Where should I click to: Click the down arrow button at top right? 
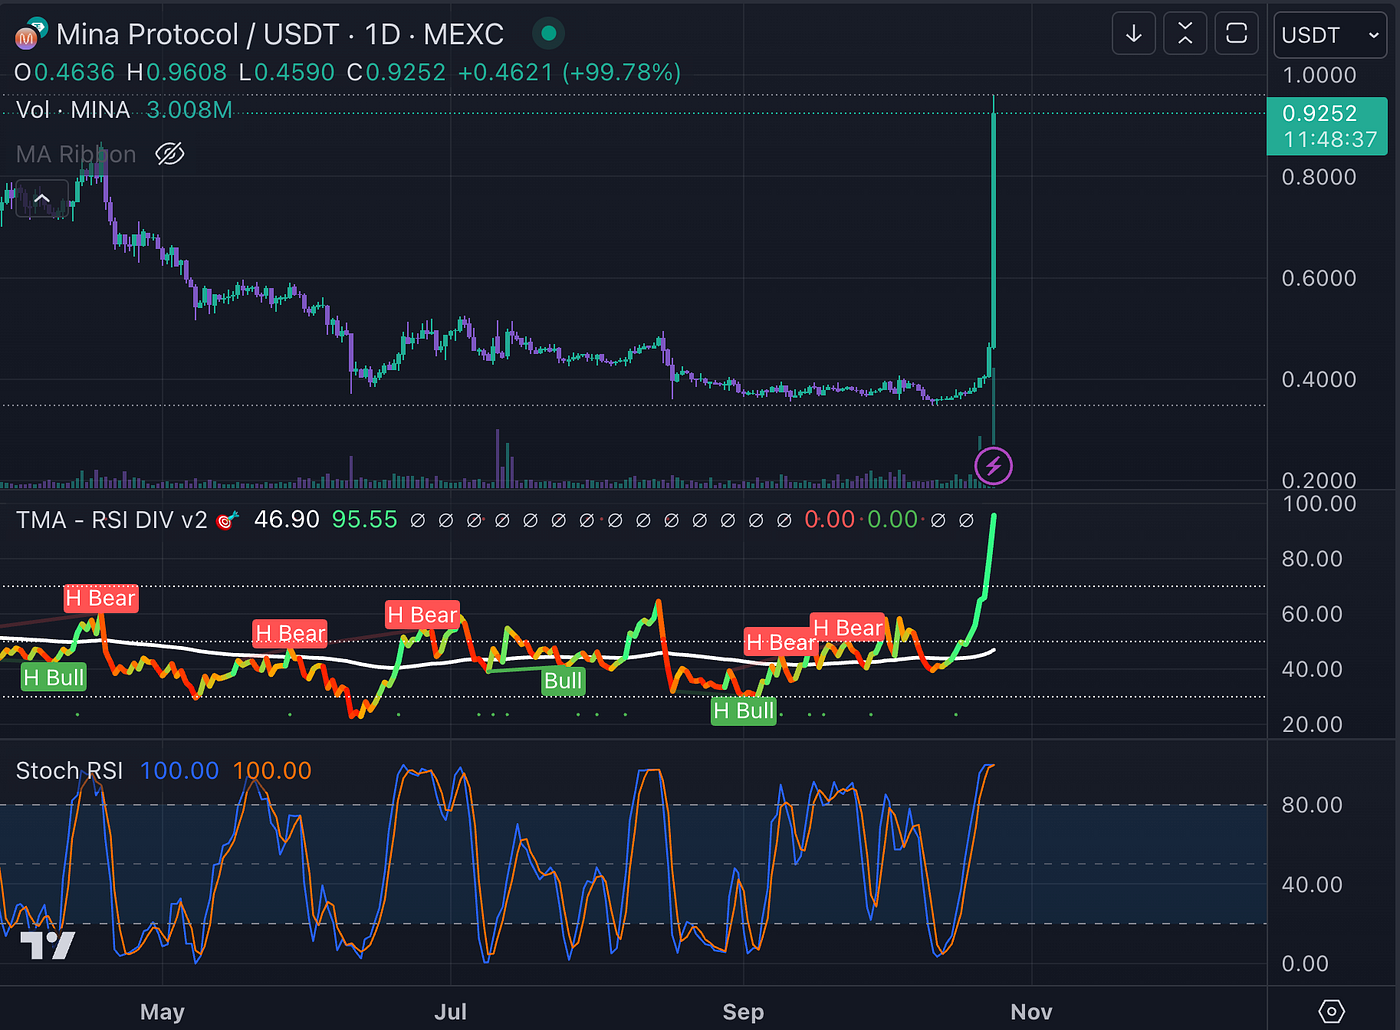click(x=1134, y=34)
